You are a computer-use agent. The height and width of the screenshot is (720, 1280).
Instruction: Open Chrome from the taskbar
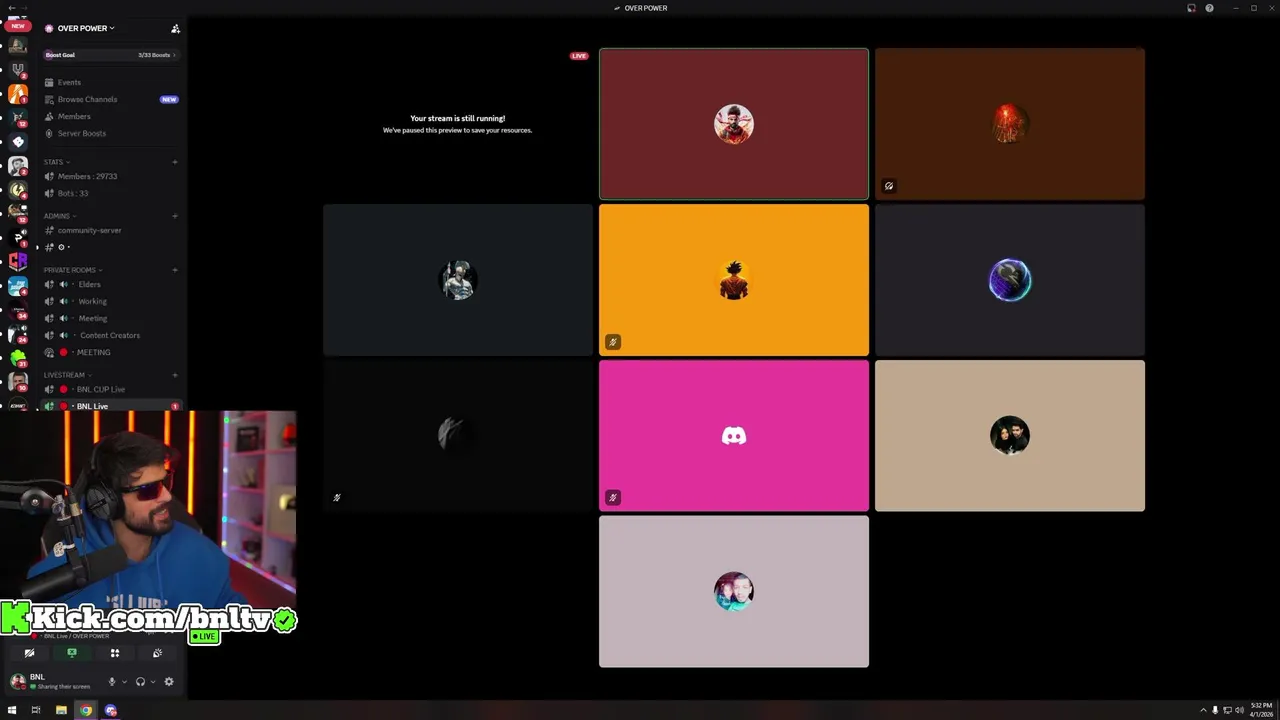coord(86,711)
